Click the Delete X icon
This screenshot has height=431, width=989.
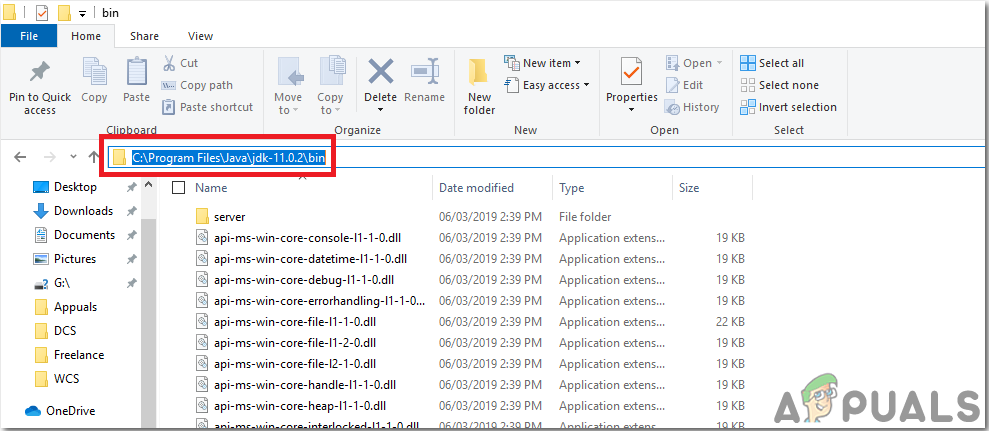point(380,71)
